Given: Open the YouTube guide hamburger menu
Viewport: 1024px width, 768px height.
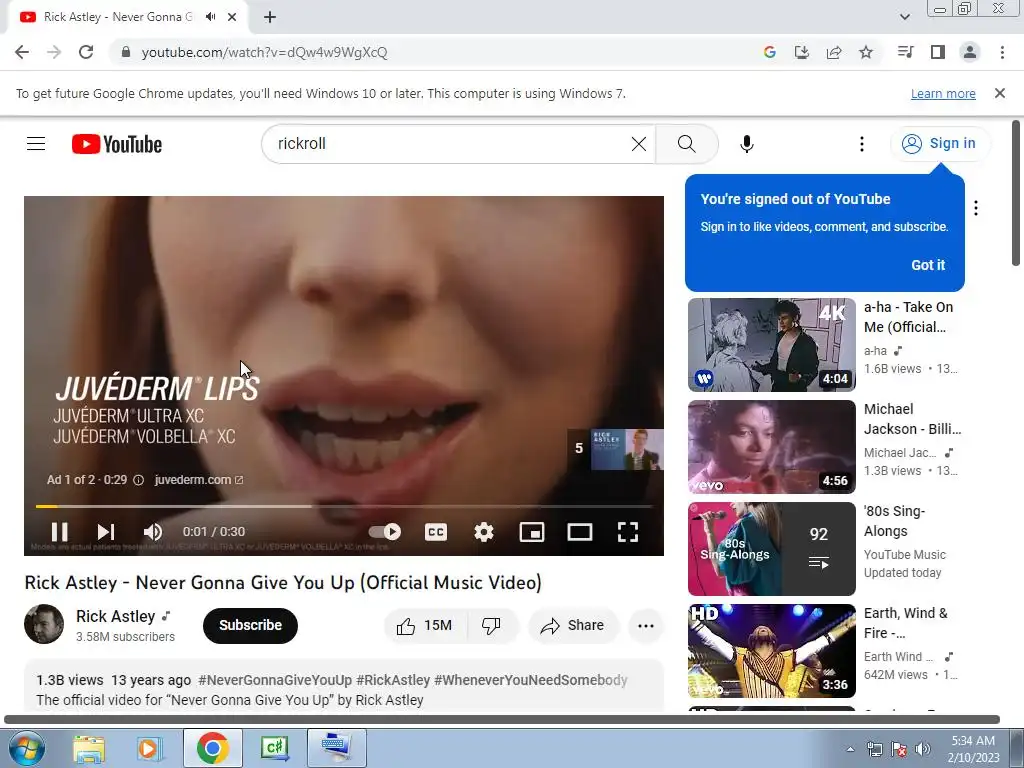Looking at the screenshot, I should click(36, 144).
